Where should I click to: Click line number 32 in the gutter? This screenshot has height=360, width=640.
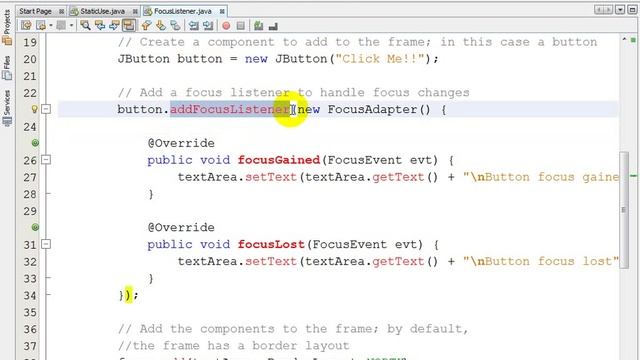[x=30, y=262]
